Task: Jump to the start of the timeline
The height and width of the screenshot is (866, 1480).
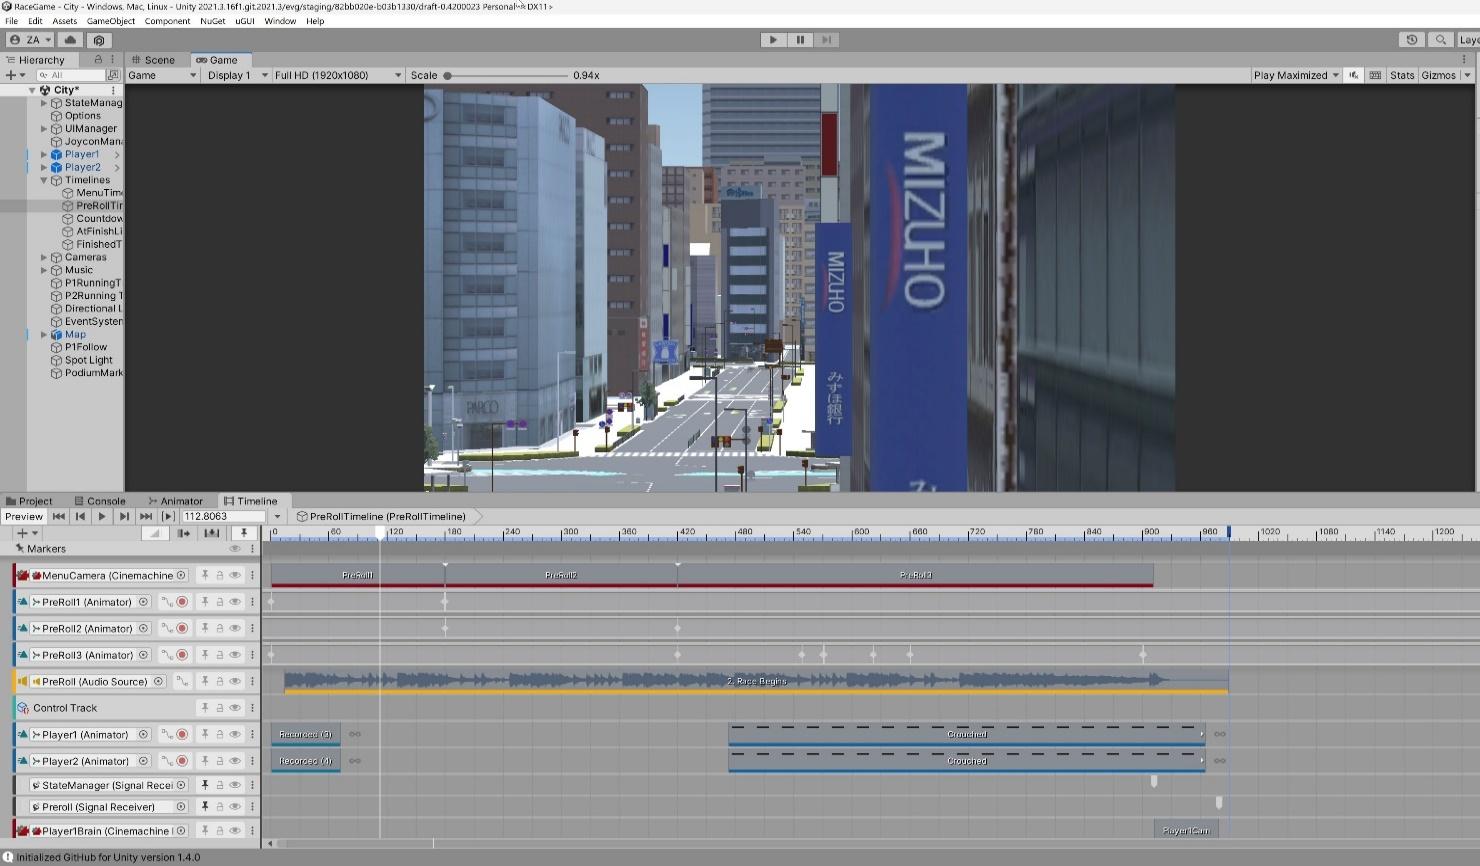Action: (x=59, y=517)
